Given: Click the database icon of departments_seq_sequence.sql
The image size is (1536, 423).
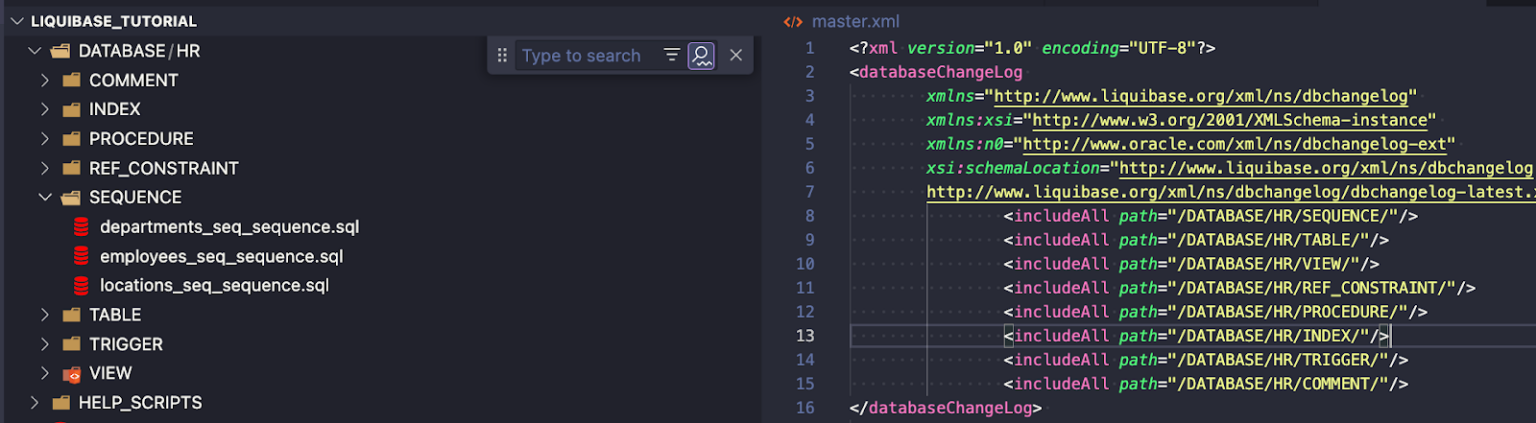Looking at the screenshot, I should click(81, 227).
